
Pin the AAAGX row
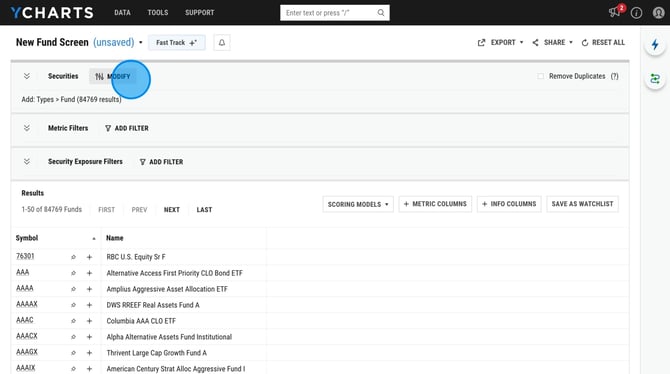click(73, 353)
